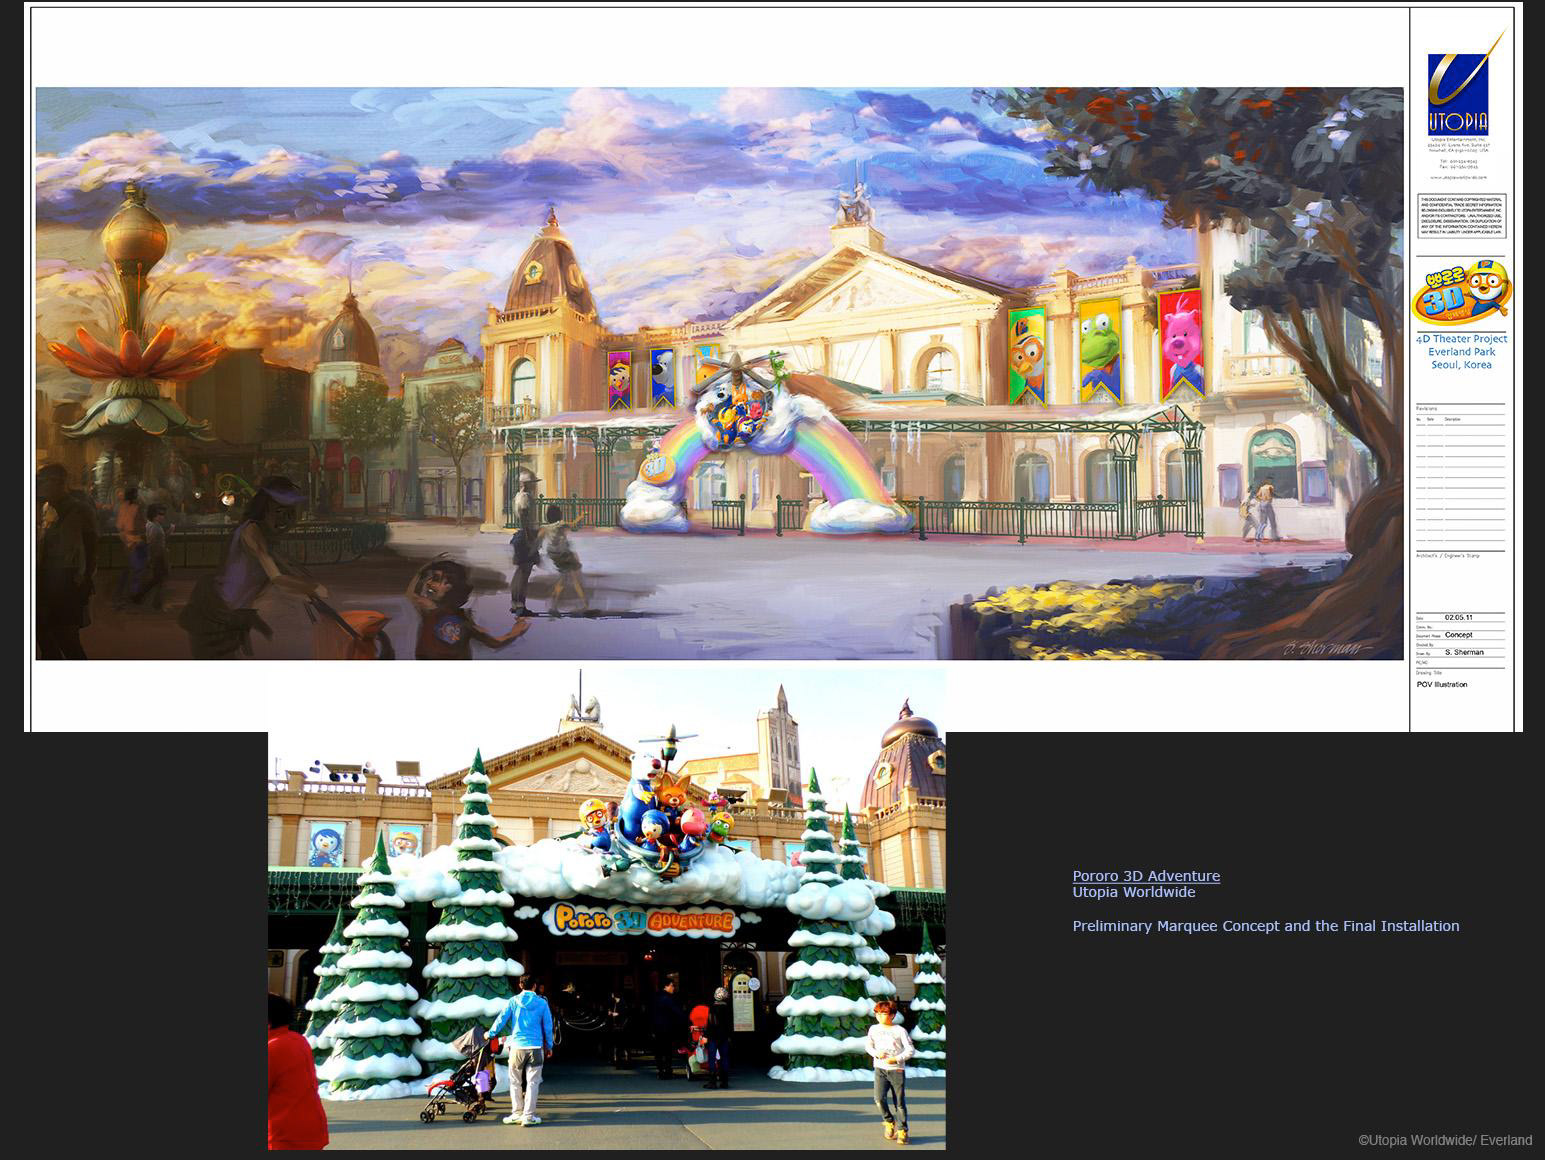This screenshot has width=1545, height=1160.
Task: Click the 'POV Illustration' drawing title
Action: click(1442, 685)
